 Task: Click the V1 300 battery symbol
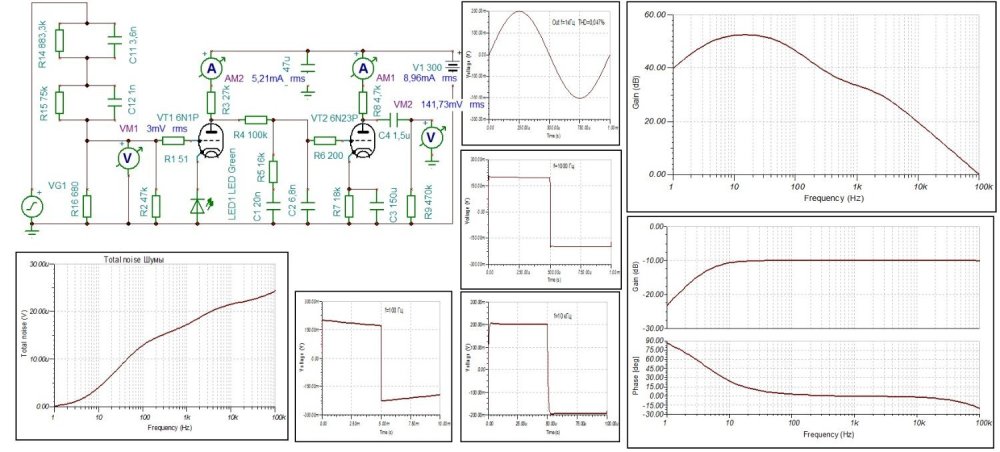click(451, 68)
